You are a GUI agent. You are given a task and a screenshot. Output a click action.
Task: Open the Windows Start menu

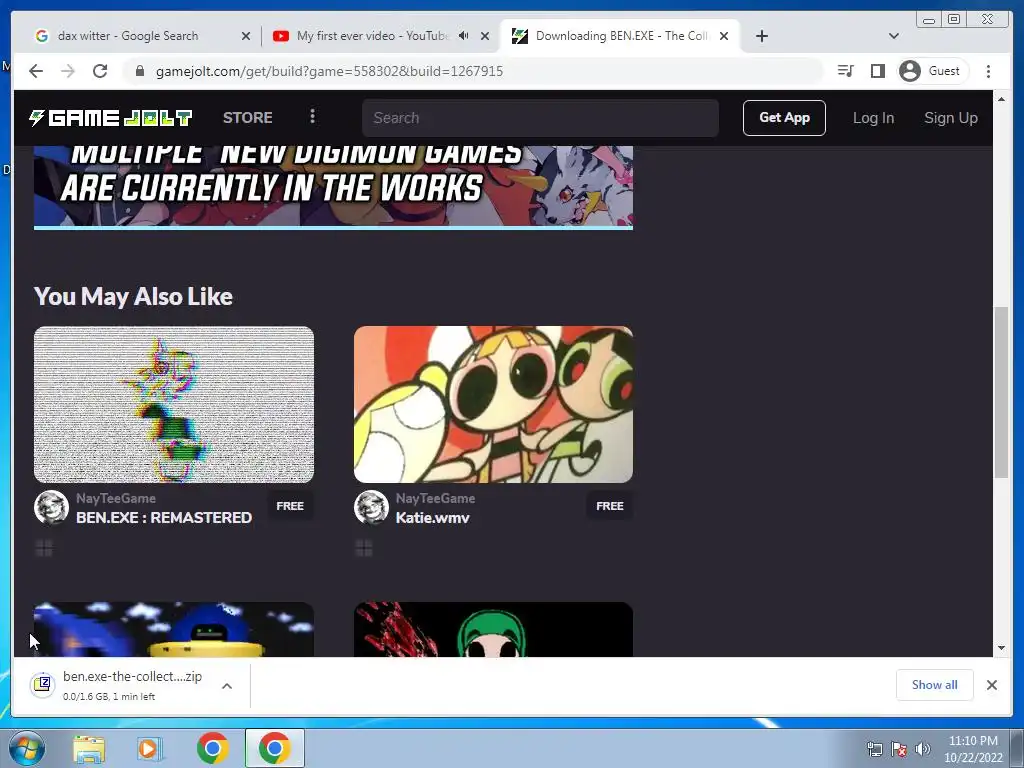(27, 748)
